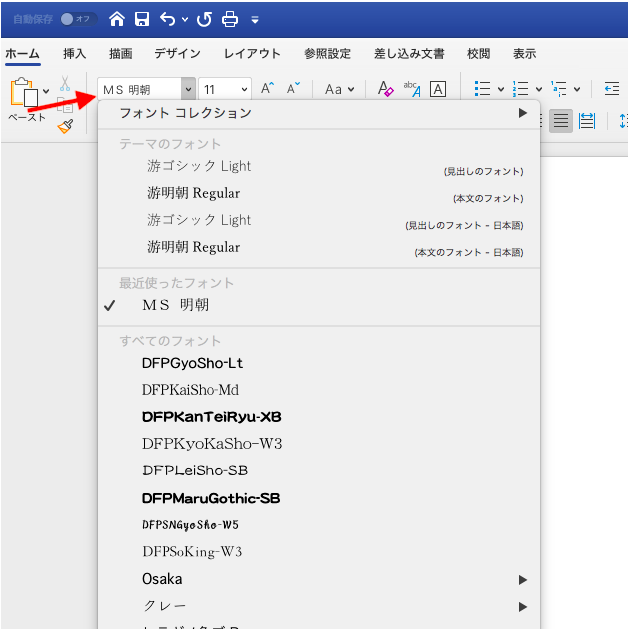Click the ペースト clipboard icon
The width and height of the screenshot is (631, 629).
[x=24, y=92]
